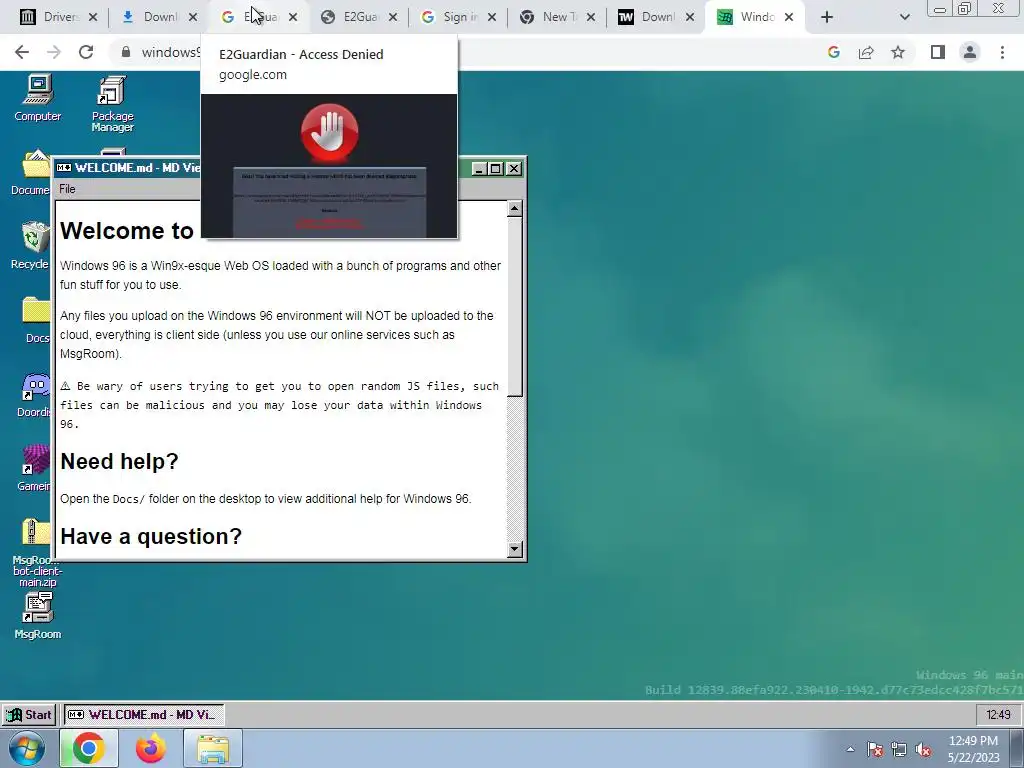Close the active Windows 96 tab
Viewport: 1024px width, 768px height.
point(789,17)
